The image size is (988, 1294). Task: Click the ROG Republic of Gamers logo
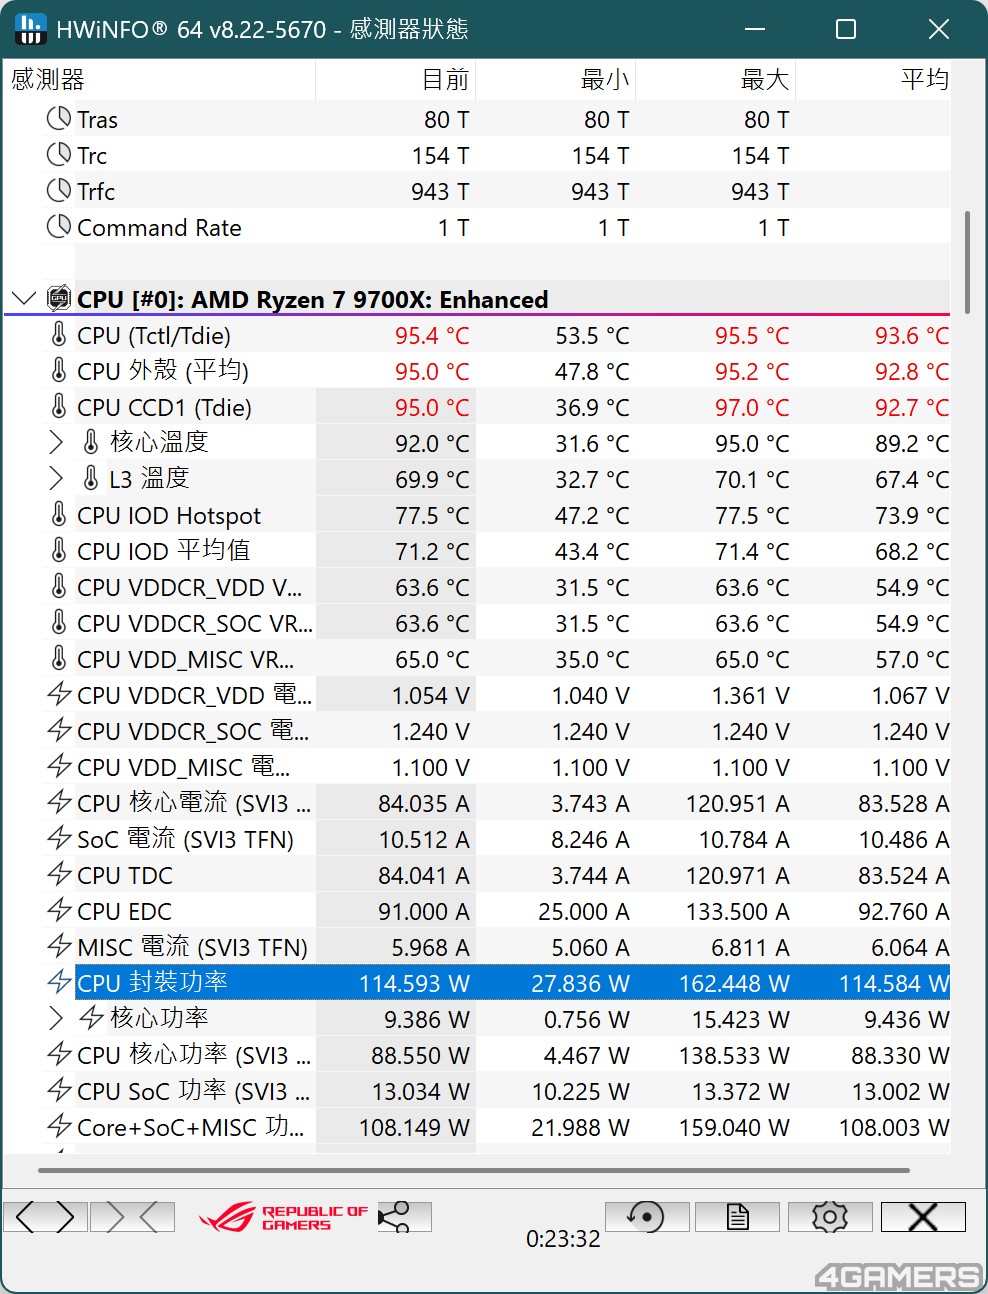pyautogui.click(x=284, y=1217)
